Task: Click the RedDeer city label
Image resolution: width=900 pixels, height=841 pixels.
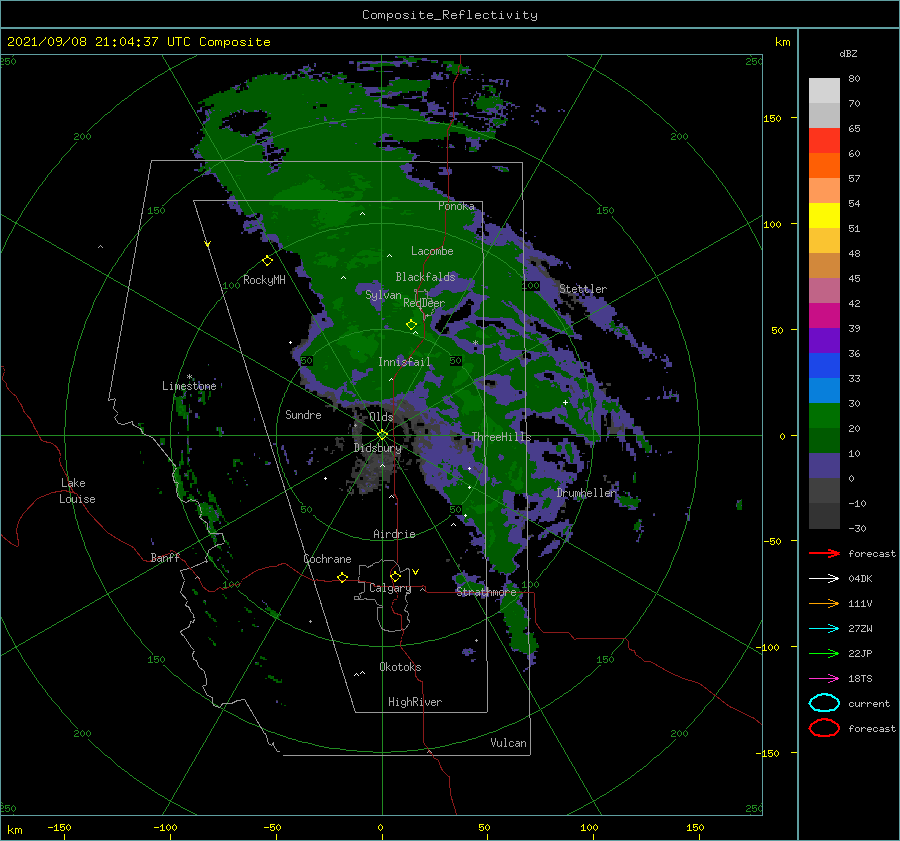Action: pyautogui.click(x=424, y=303)
